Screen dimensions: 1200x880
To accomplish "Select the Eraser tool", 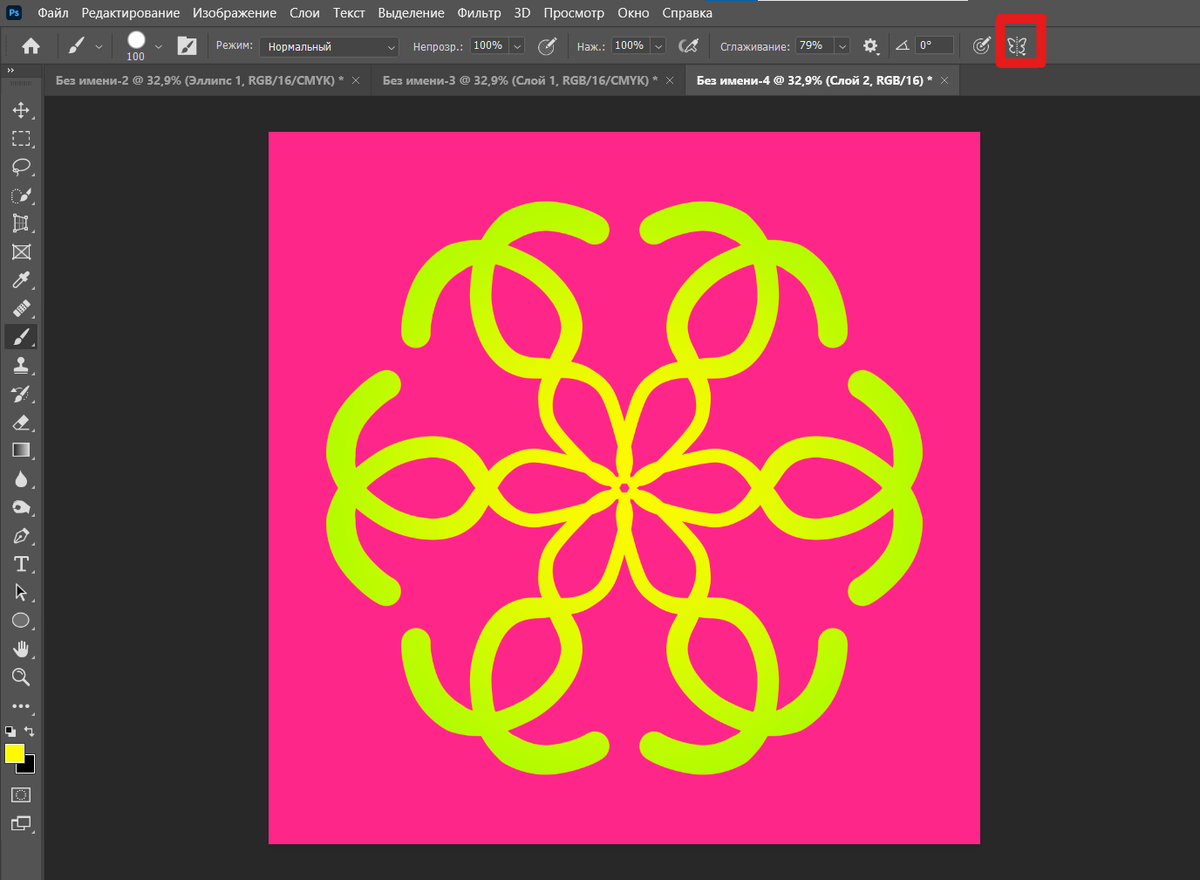I will point(21,422).
